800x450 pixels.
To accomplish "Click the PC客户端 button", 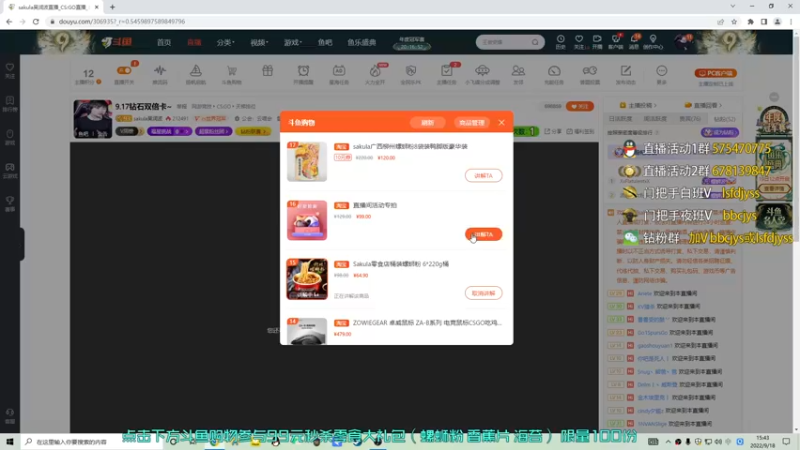I will point(715,73).
